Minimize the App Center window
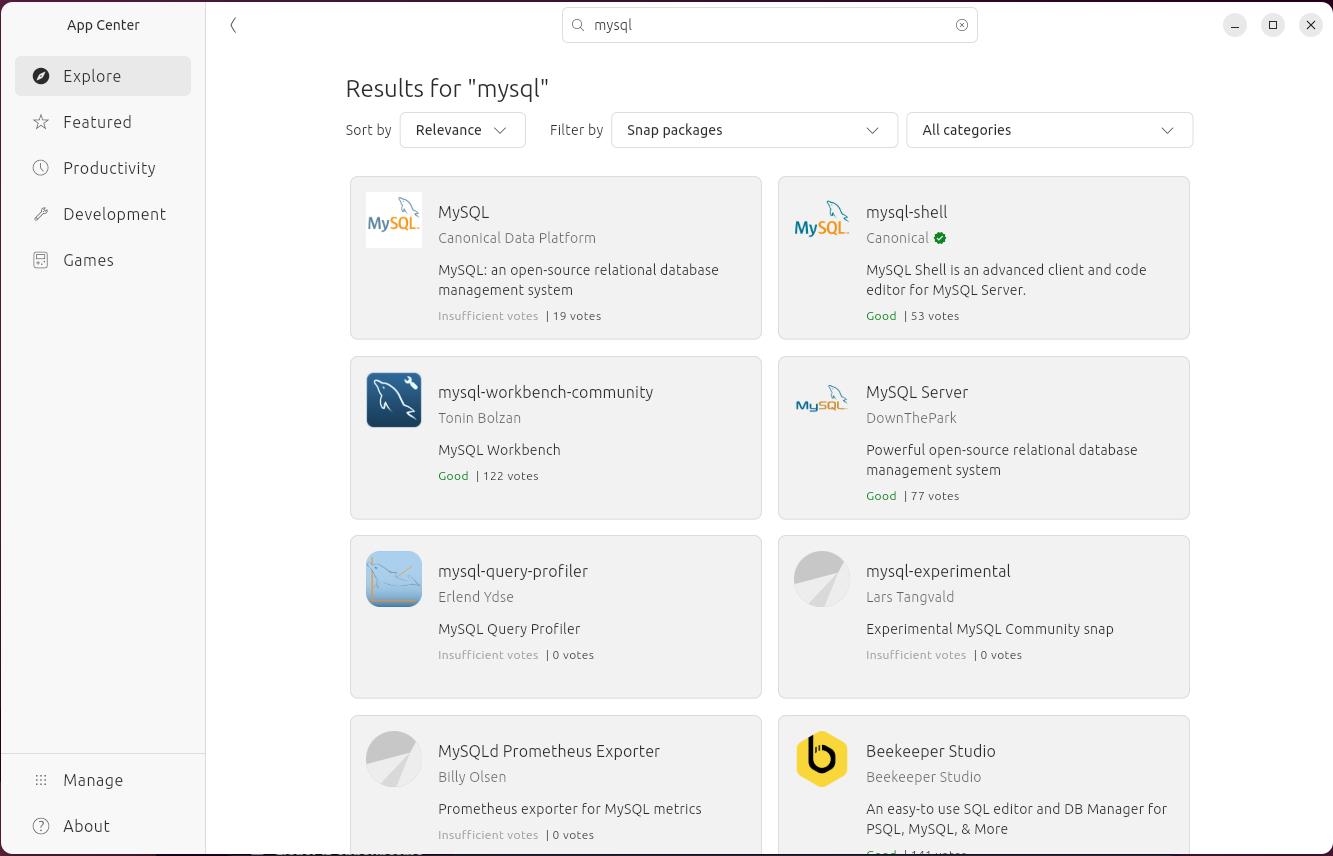This screenshot has width=1333, height=856. (x=1235, y=25)
